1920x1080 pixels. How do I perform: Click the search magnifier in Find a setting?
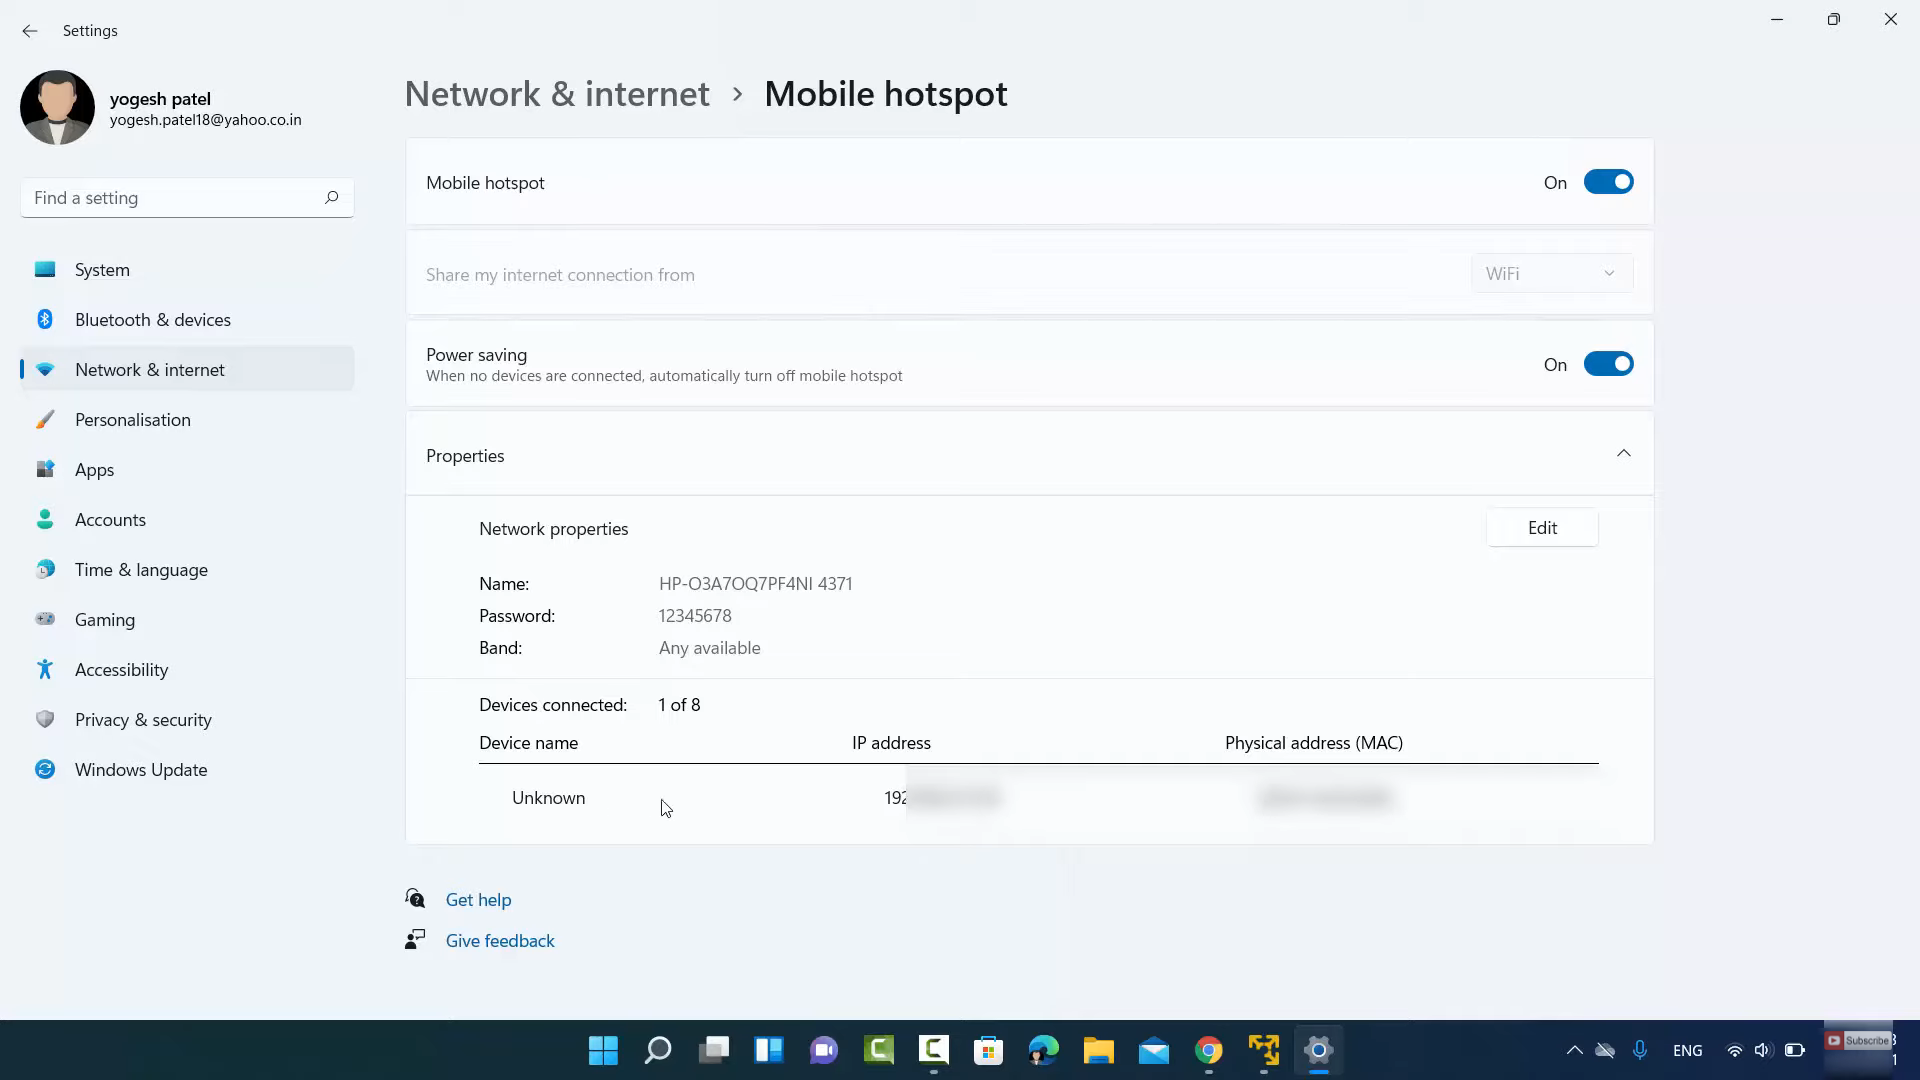point(331,198)
